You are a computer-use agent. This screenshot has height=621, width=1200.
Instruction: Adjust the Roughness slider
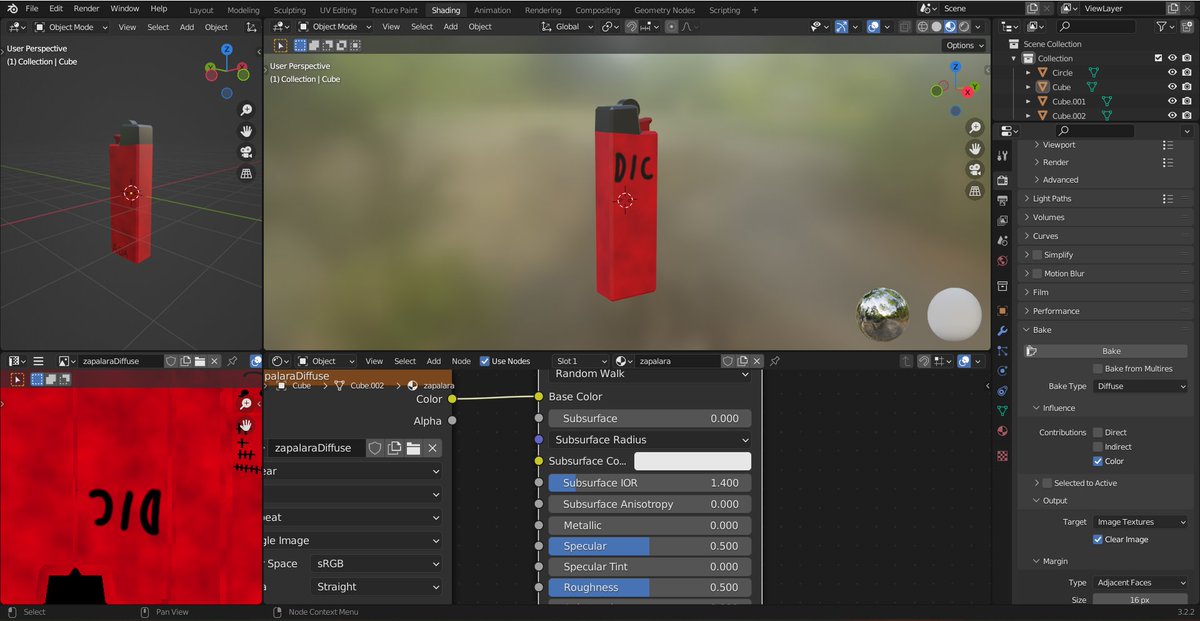pyautogui.click(x=650, y=588)
